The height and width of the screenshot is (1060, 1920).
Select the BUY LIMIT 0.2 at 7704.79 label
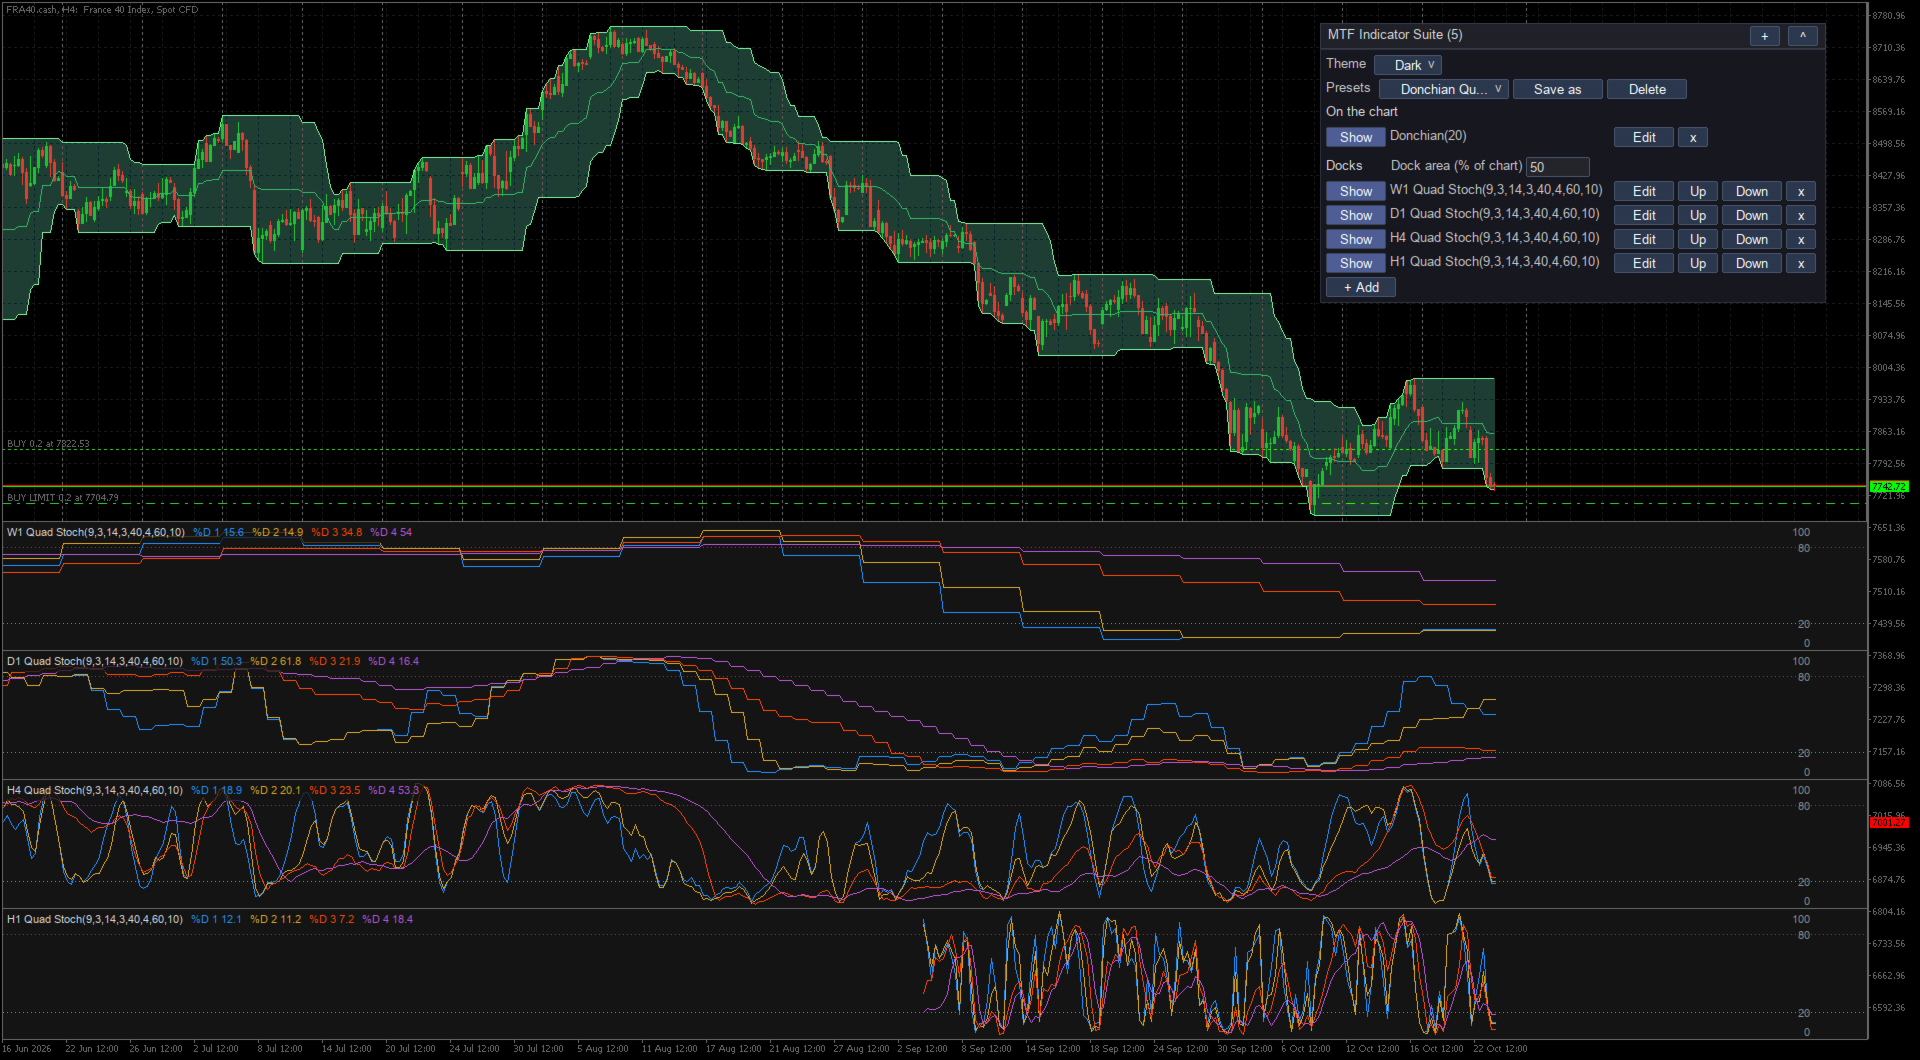[x=62, y=498]
